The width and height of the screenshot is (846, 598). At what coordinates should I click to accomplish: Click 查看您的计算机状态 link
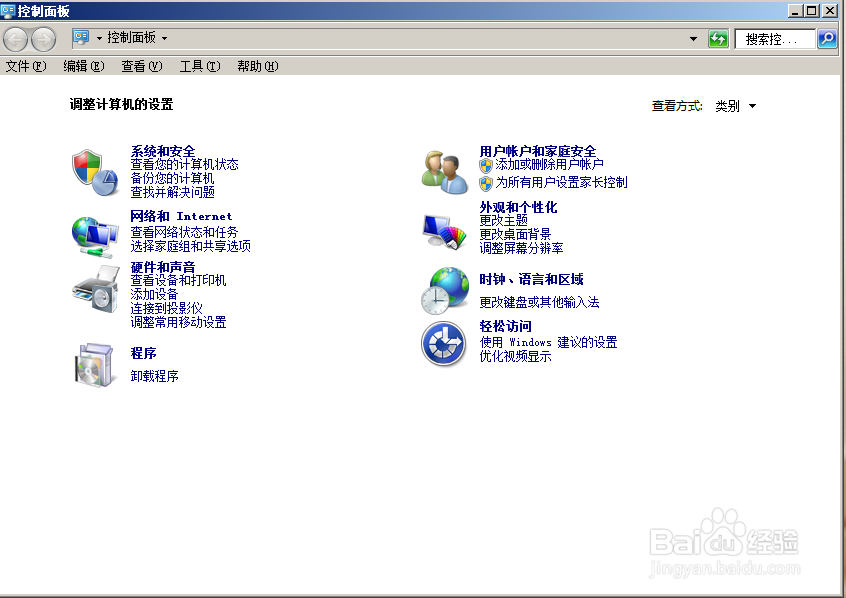185,165
